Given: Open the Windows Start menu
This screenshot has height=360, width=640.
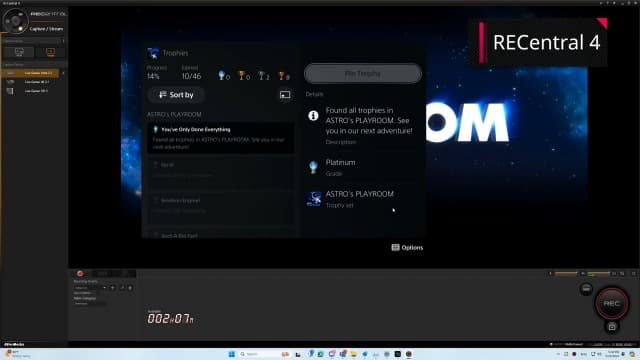Looking at the screenshot, I should tap(232, 354).
